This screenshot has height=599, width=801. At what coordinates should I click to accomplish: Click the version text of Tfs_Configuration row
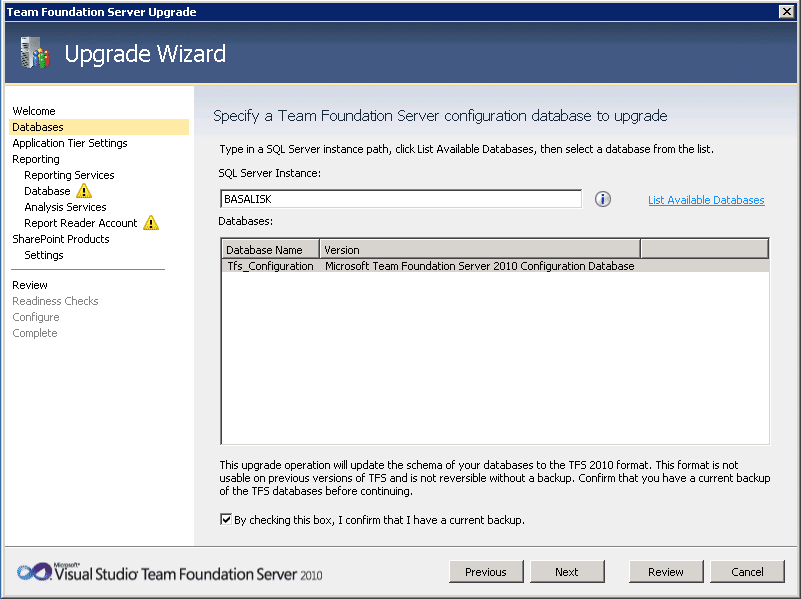(480, 266)
